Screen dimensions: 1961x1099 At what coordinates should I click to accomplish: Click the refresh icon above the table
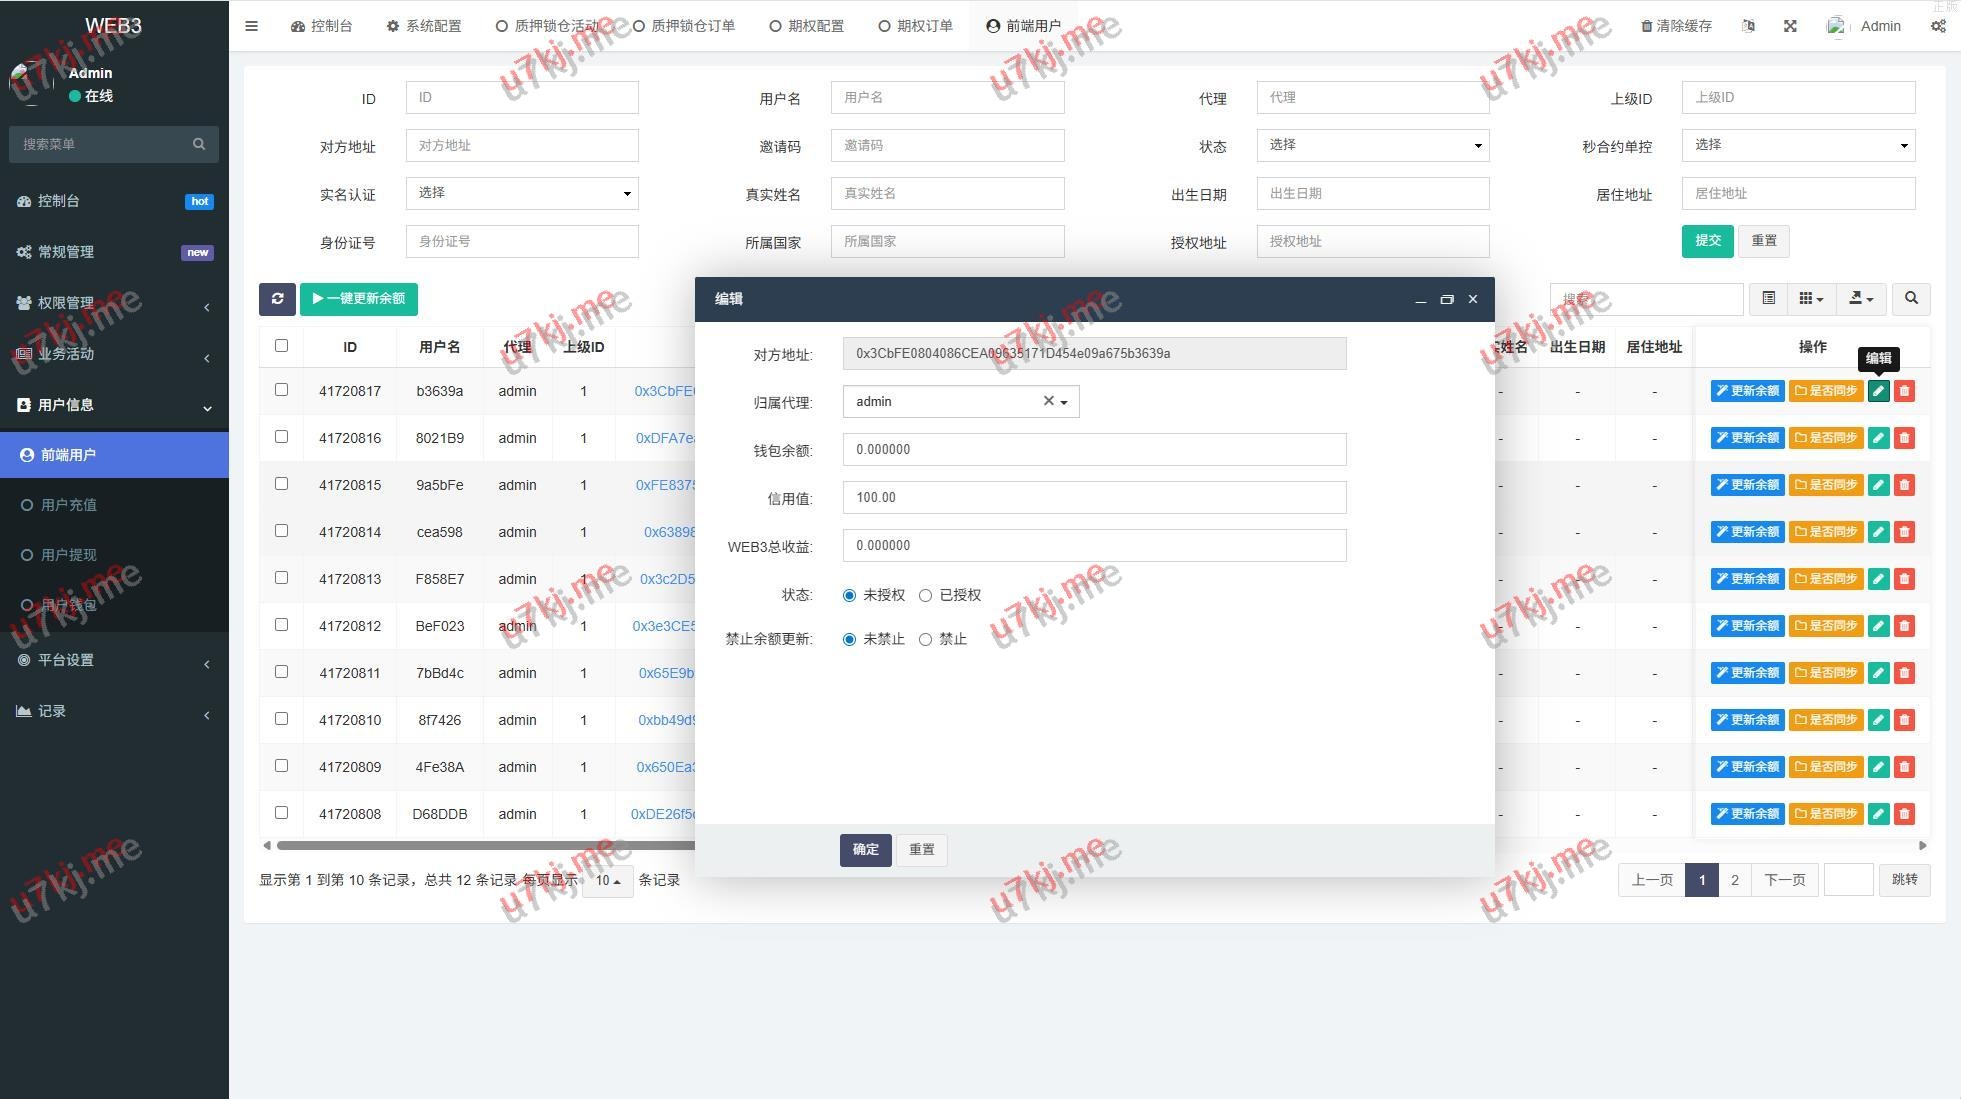277,299
